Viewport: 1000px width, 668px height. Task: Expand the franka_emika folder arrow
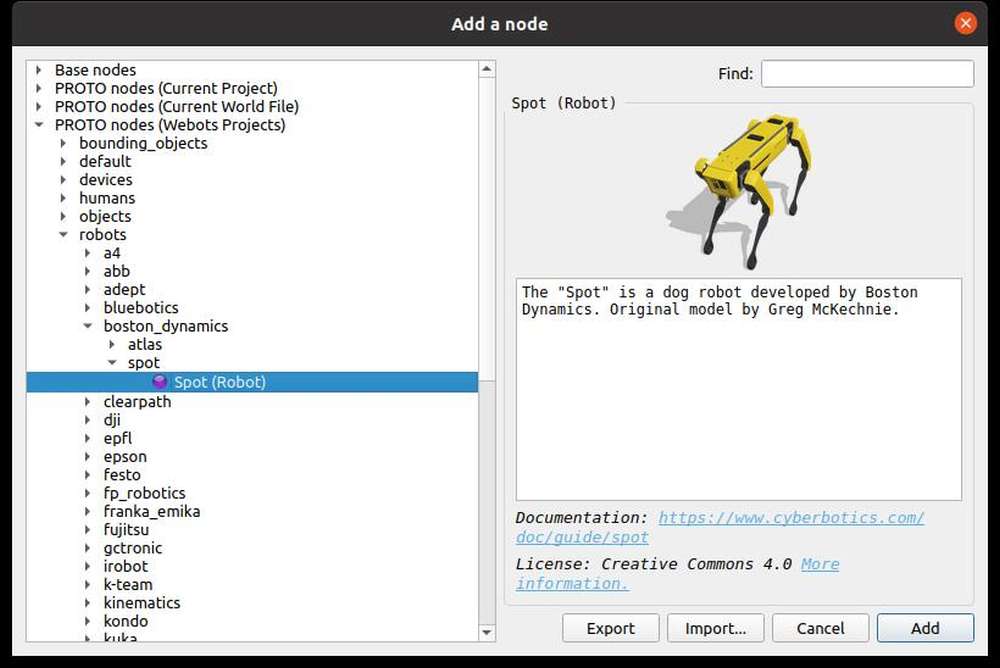[87, 511]
